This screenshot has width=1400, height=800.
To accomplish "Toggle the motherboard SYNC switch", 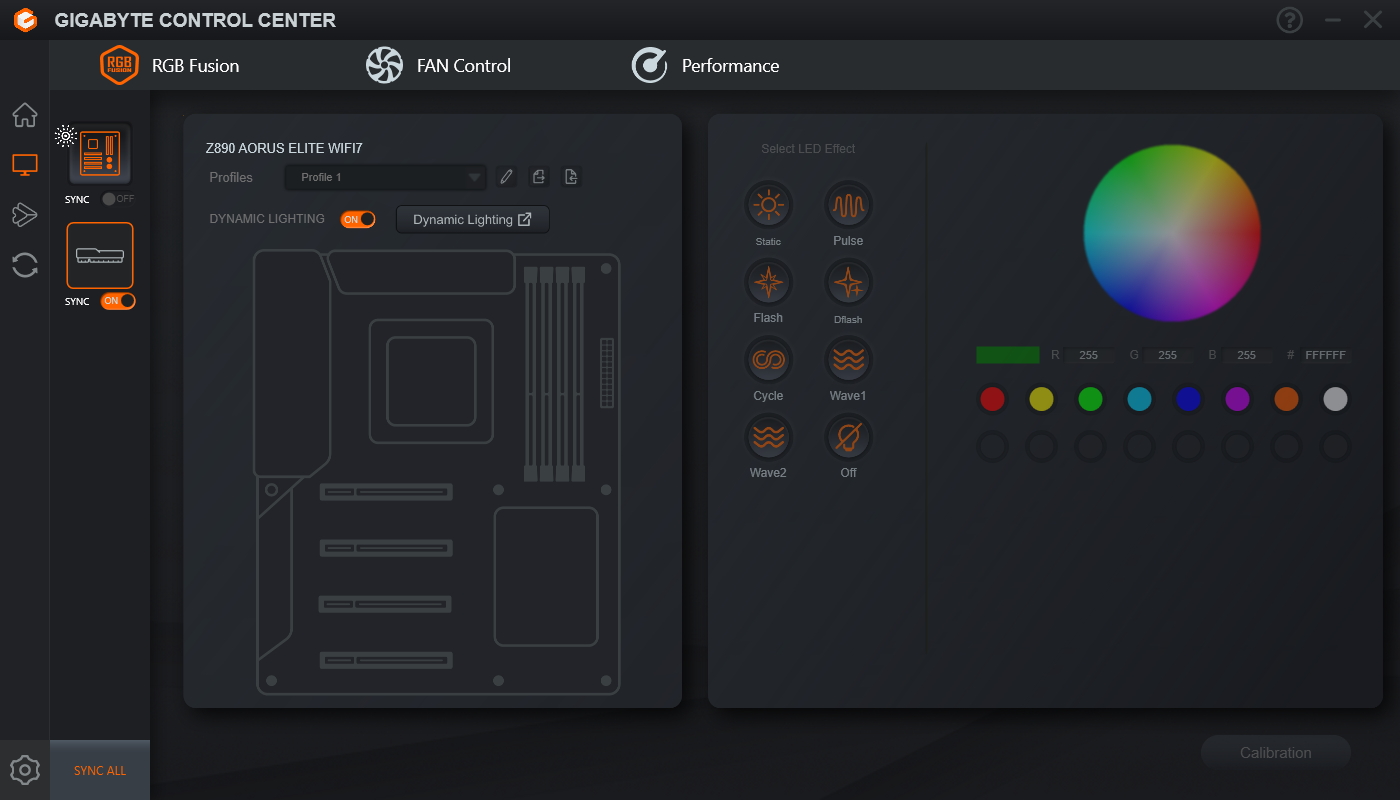I will point(118,199).
